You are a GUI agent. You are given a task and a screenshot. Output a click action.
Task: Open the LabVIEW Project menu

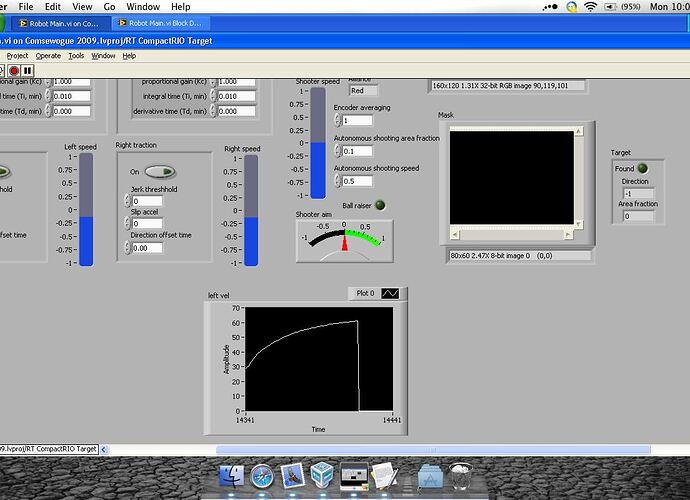pyautogui.click(x=18, y=56)
